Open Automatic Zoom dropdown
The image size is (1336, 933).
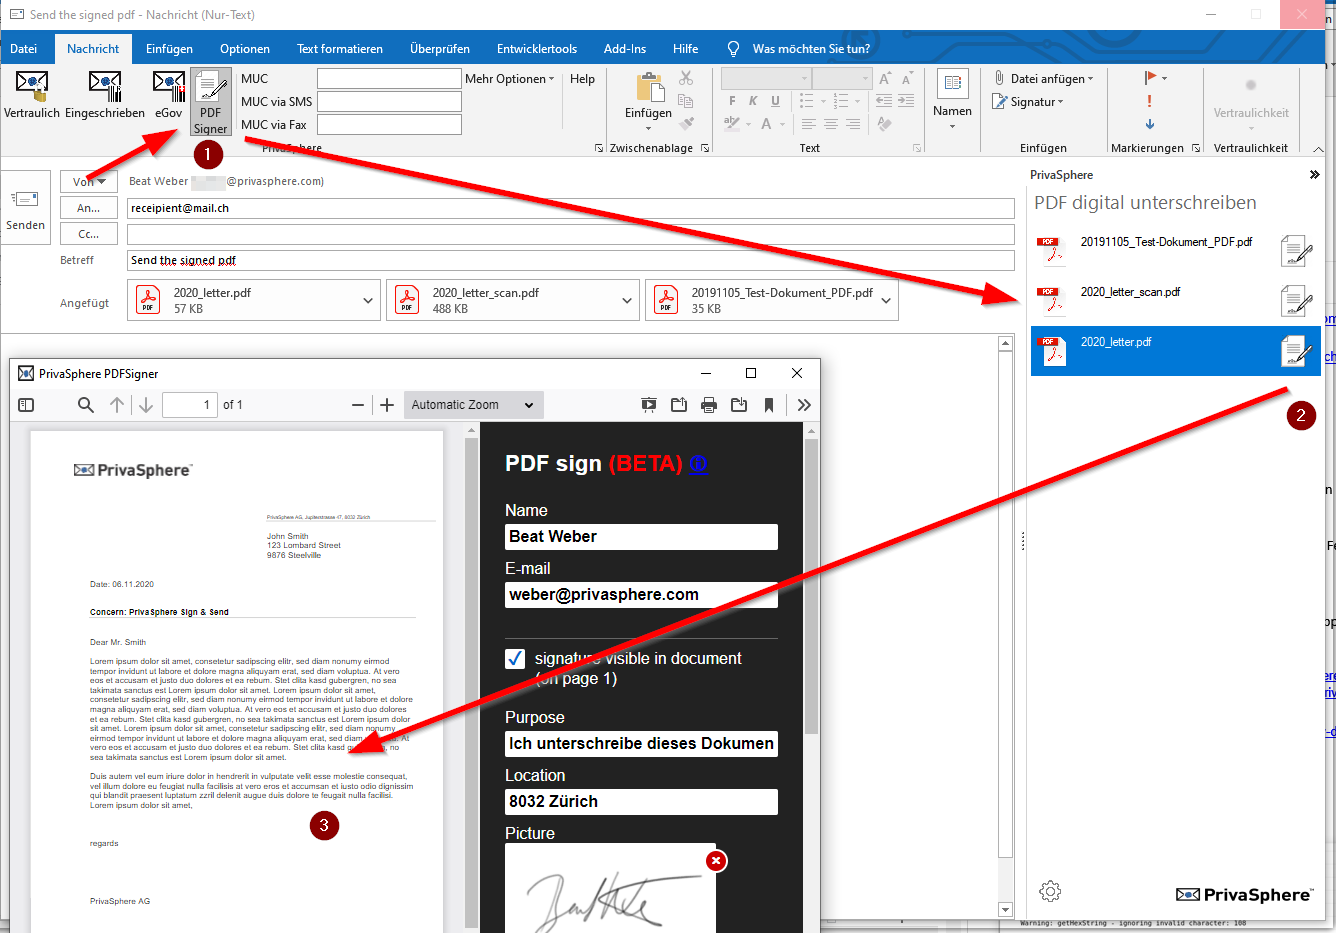pos(474,405)
